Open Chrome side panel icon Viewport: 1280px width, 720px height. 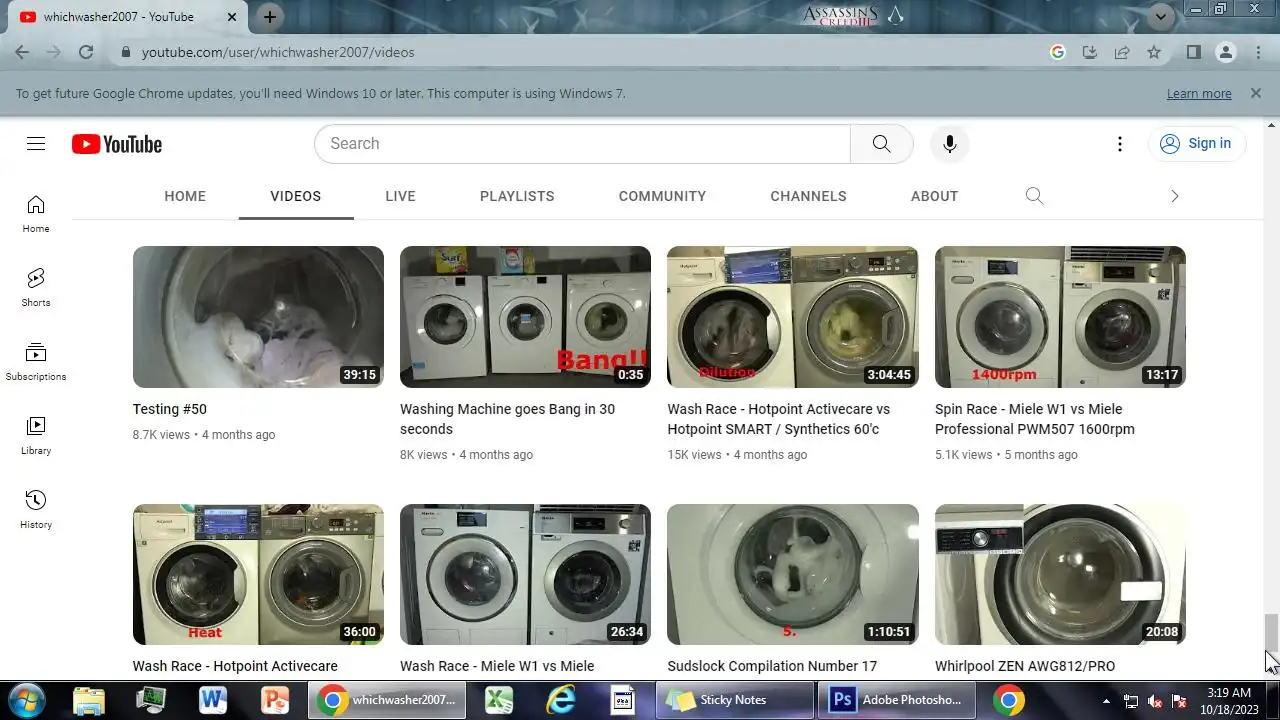(x=1193, y=52)
